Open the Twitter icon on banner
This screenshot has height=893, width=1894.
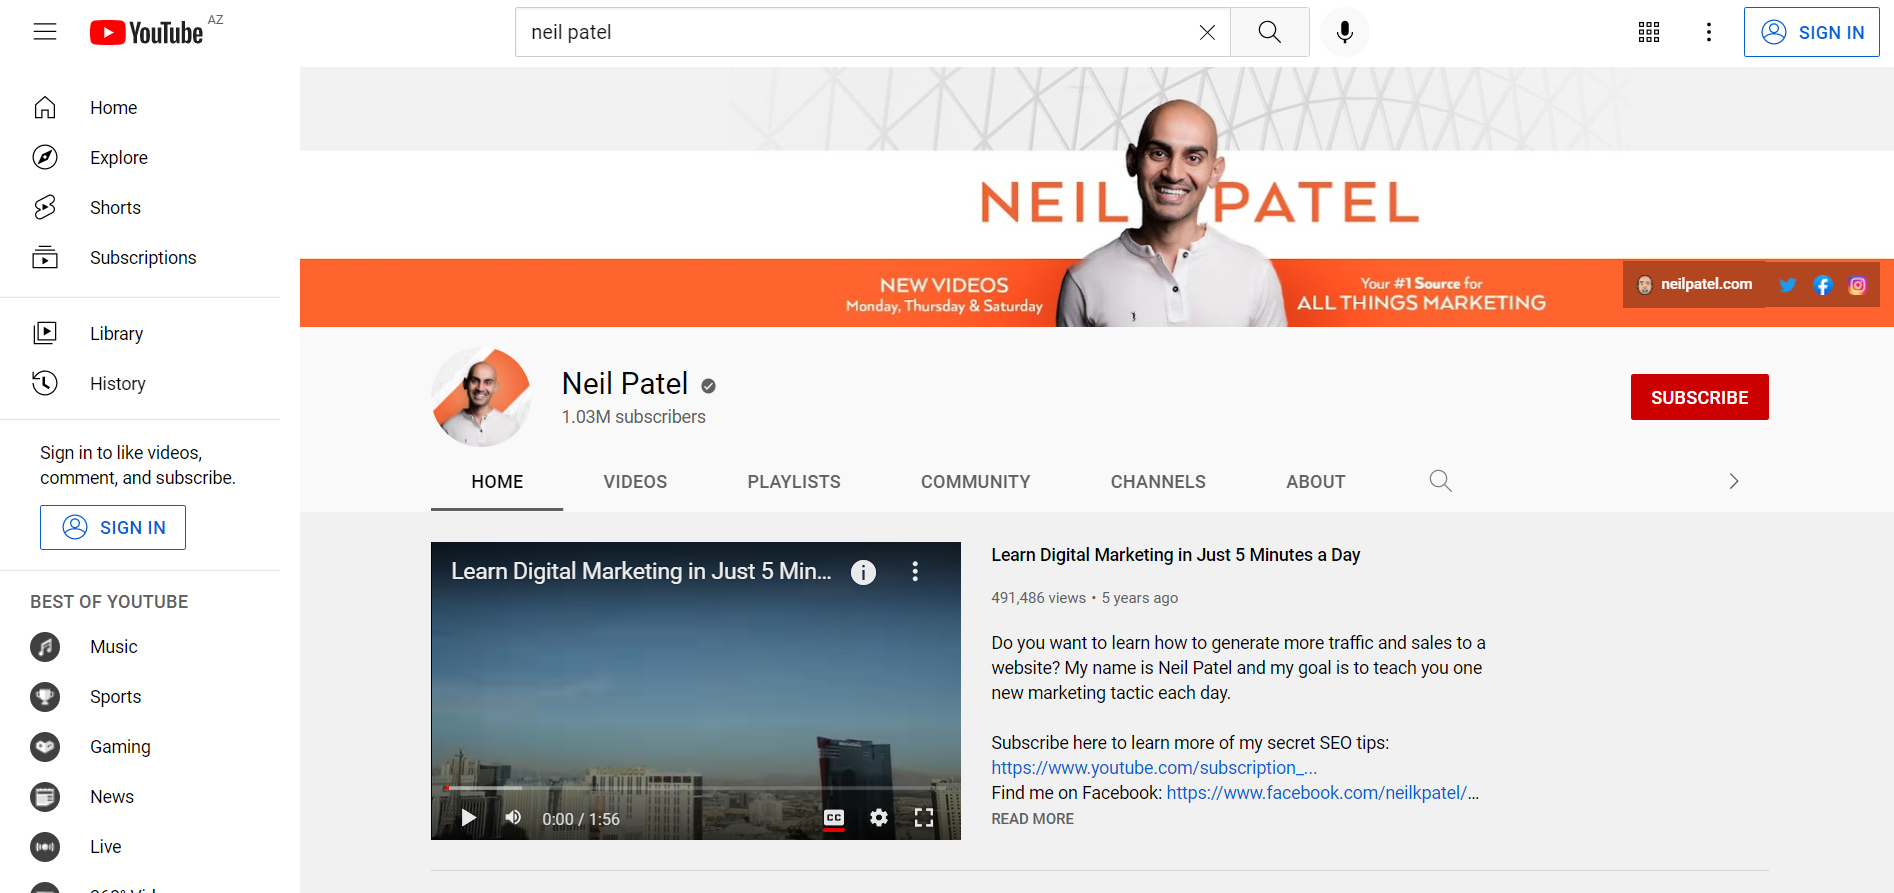(x=1788, y=285)
